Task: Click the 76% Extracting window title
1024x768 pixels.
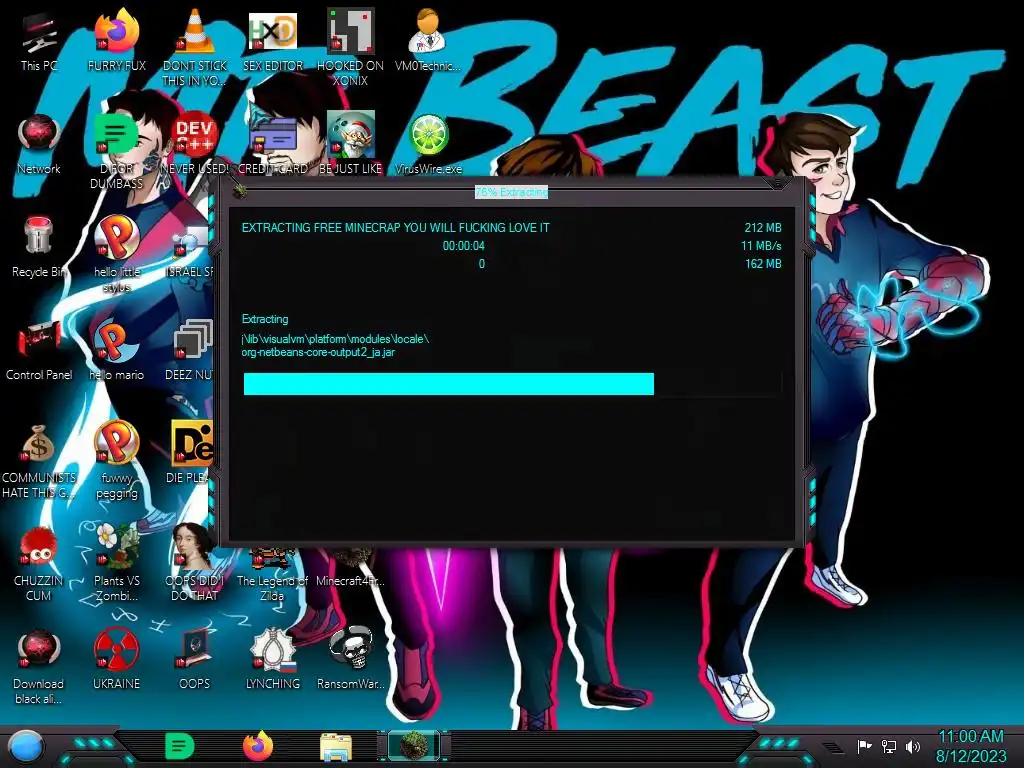Action: tap(511, 192)
